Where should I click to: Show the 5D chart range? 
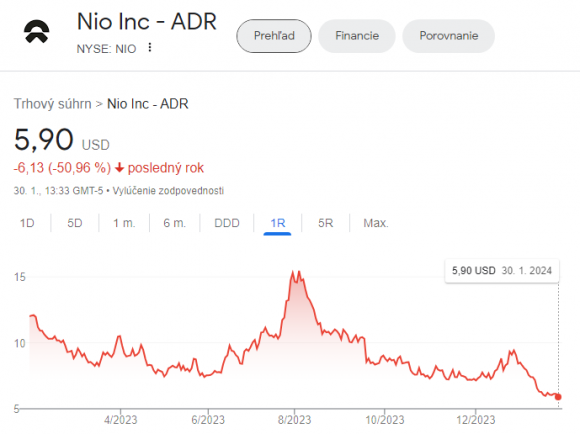click(x=74, y=223)
